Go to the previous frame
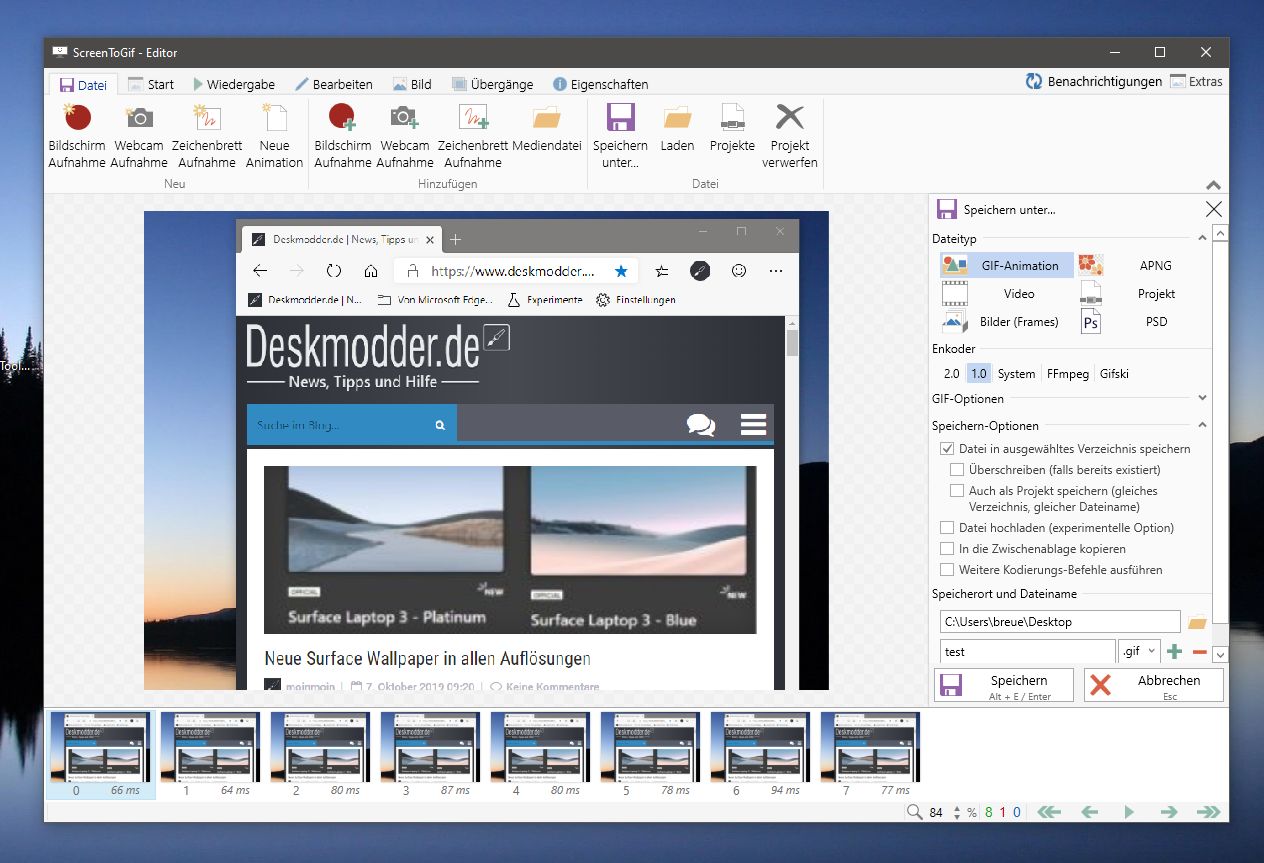Viewport: 1264px width, 863px height. coord(1090,812)
